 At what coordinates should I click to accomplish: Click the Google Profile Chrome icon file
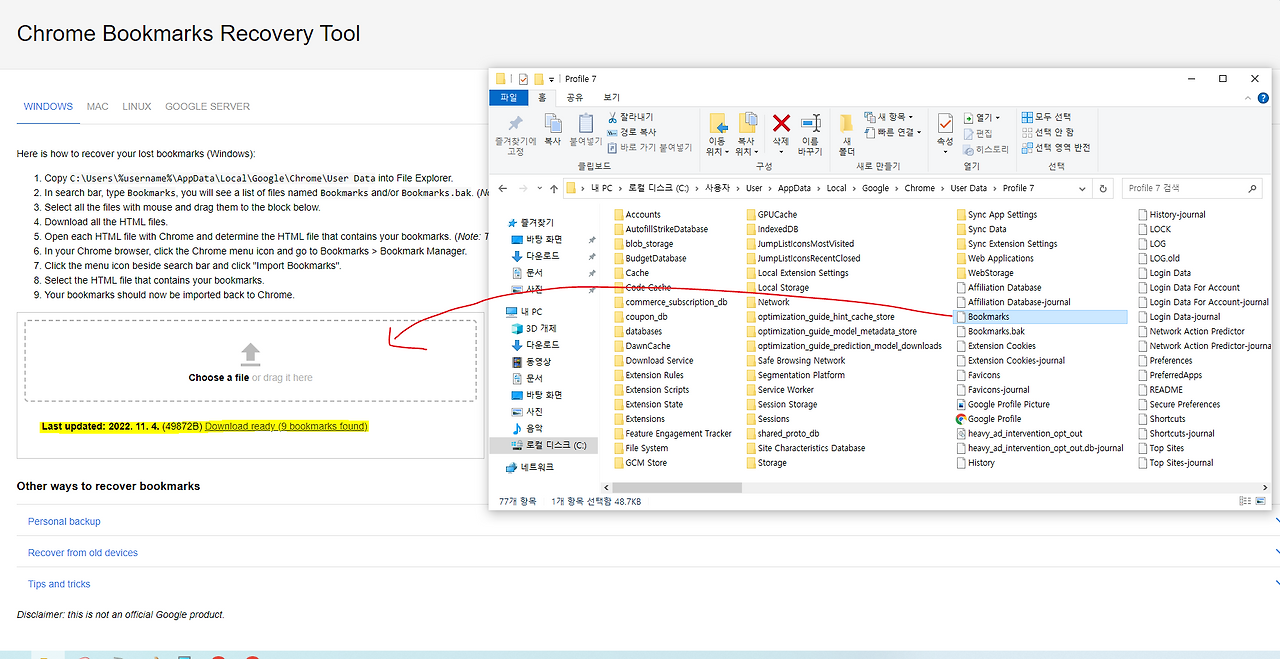(x=961, y=419)
